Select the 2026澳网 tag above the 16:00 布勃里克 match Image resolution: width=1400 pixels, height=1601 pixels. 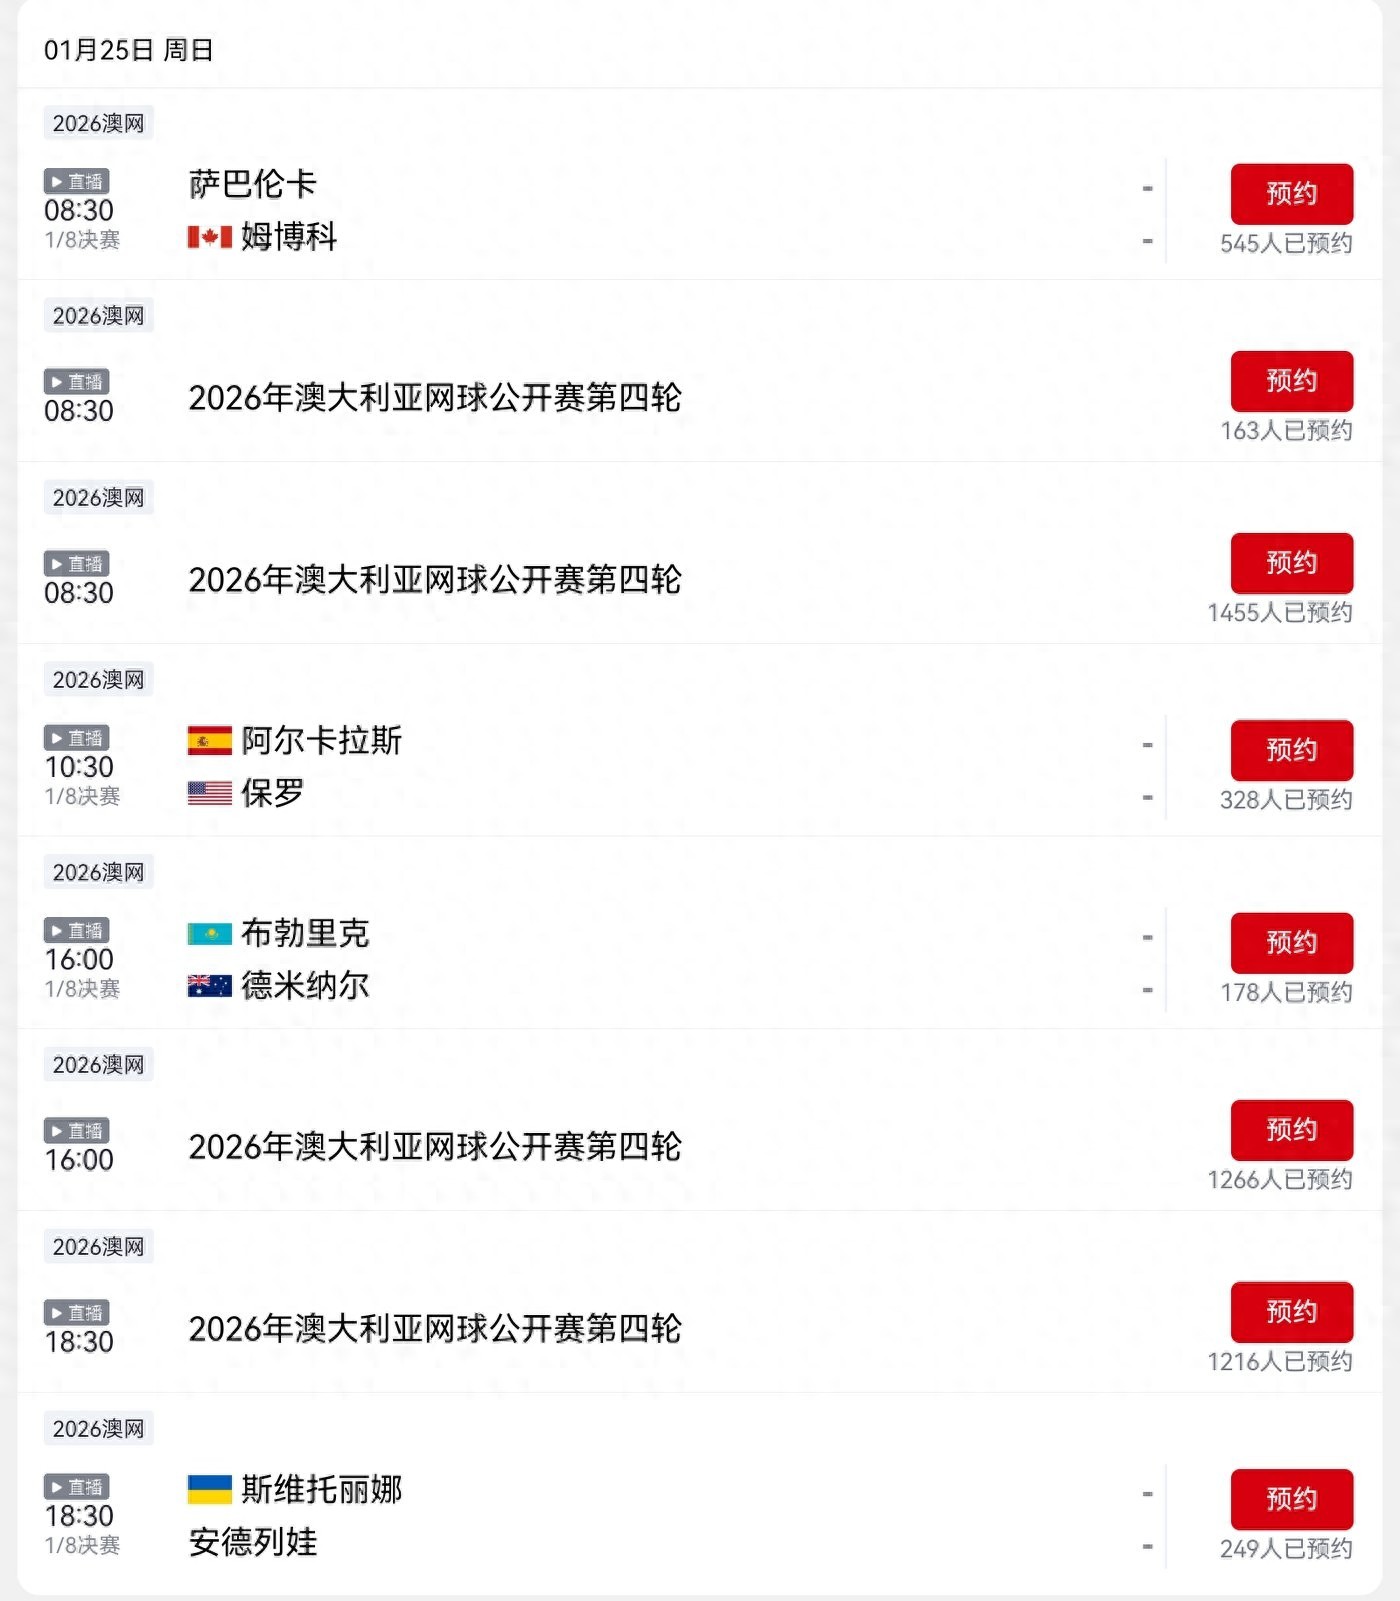click(98, 872)
